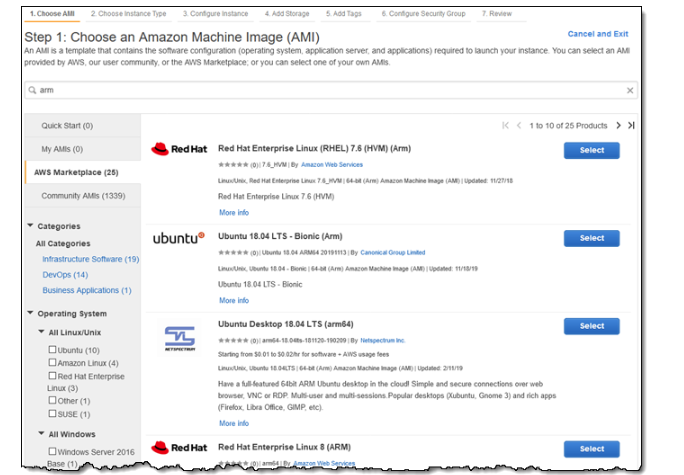Image resolution: width=684 pixels, height=475 pixels.
Task: Filter by DevOps (14) category
Action: 65,275
